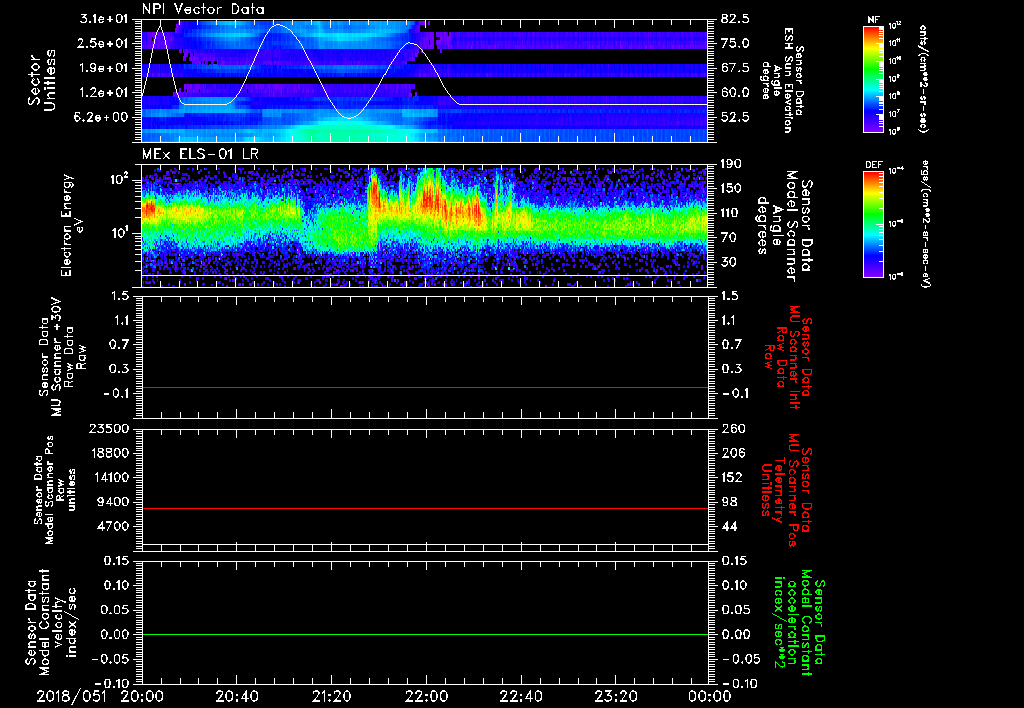Viewport: 1024px width, 708px height.
Task: Click the 152 telemetry tick label
Action: point(732,477)
